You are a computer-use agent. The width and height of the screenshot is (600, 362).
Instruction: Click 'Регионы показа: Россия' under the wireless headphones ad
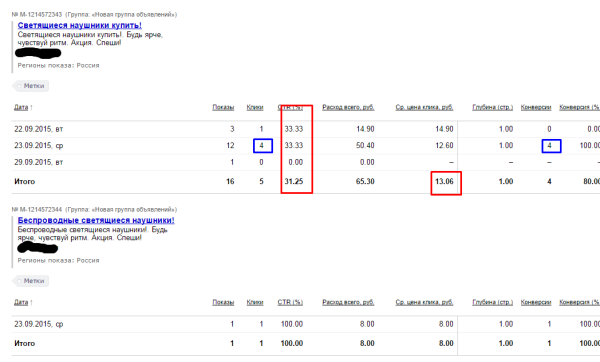coord(58,261)
